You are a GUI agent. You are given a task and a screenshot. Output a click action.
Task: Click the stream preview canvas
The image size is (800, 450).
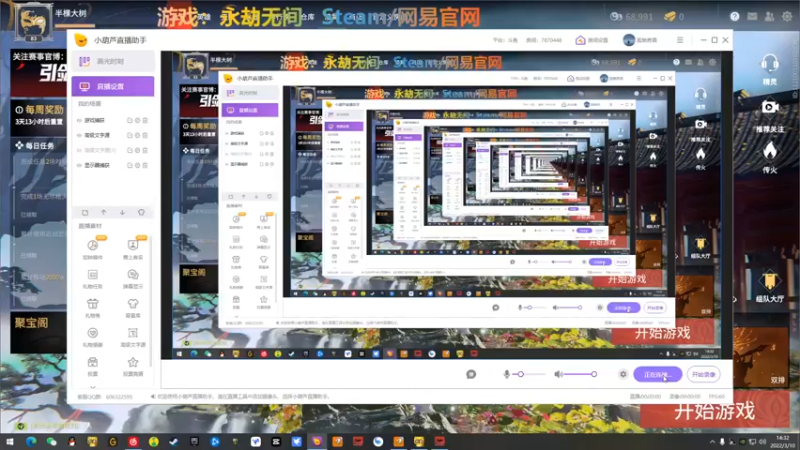coord(446,205)
